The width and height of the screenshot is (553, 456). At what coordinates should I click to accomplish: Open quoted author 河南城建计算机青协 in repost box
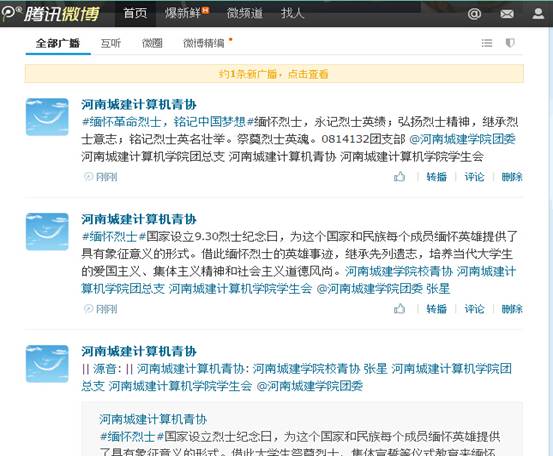(x=153, y=419)
